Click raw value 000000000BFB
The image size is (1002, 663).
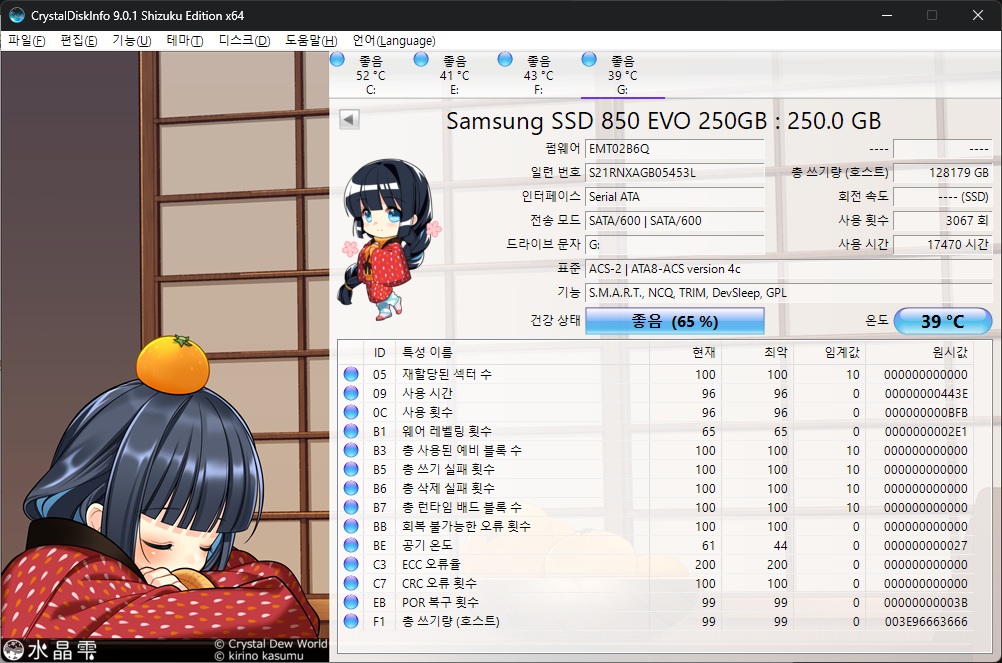pos(926,413)
